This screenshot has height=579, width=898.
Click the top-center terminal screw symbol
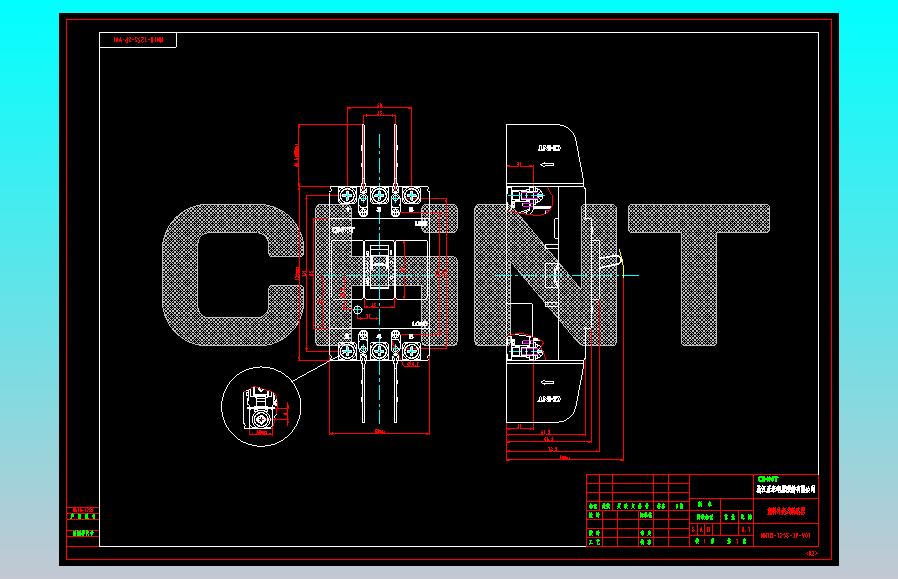(x=379, y=196)
